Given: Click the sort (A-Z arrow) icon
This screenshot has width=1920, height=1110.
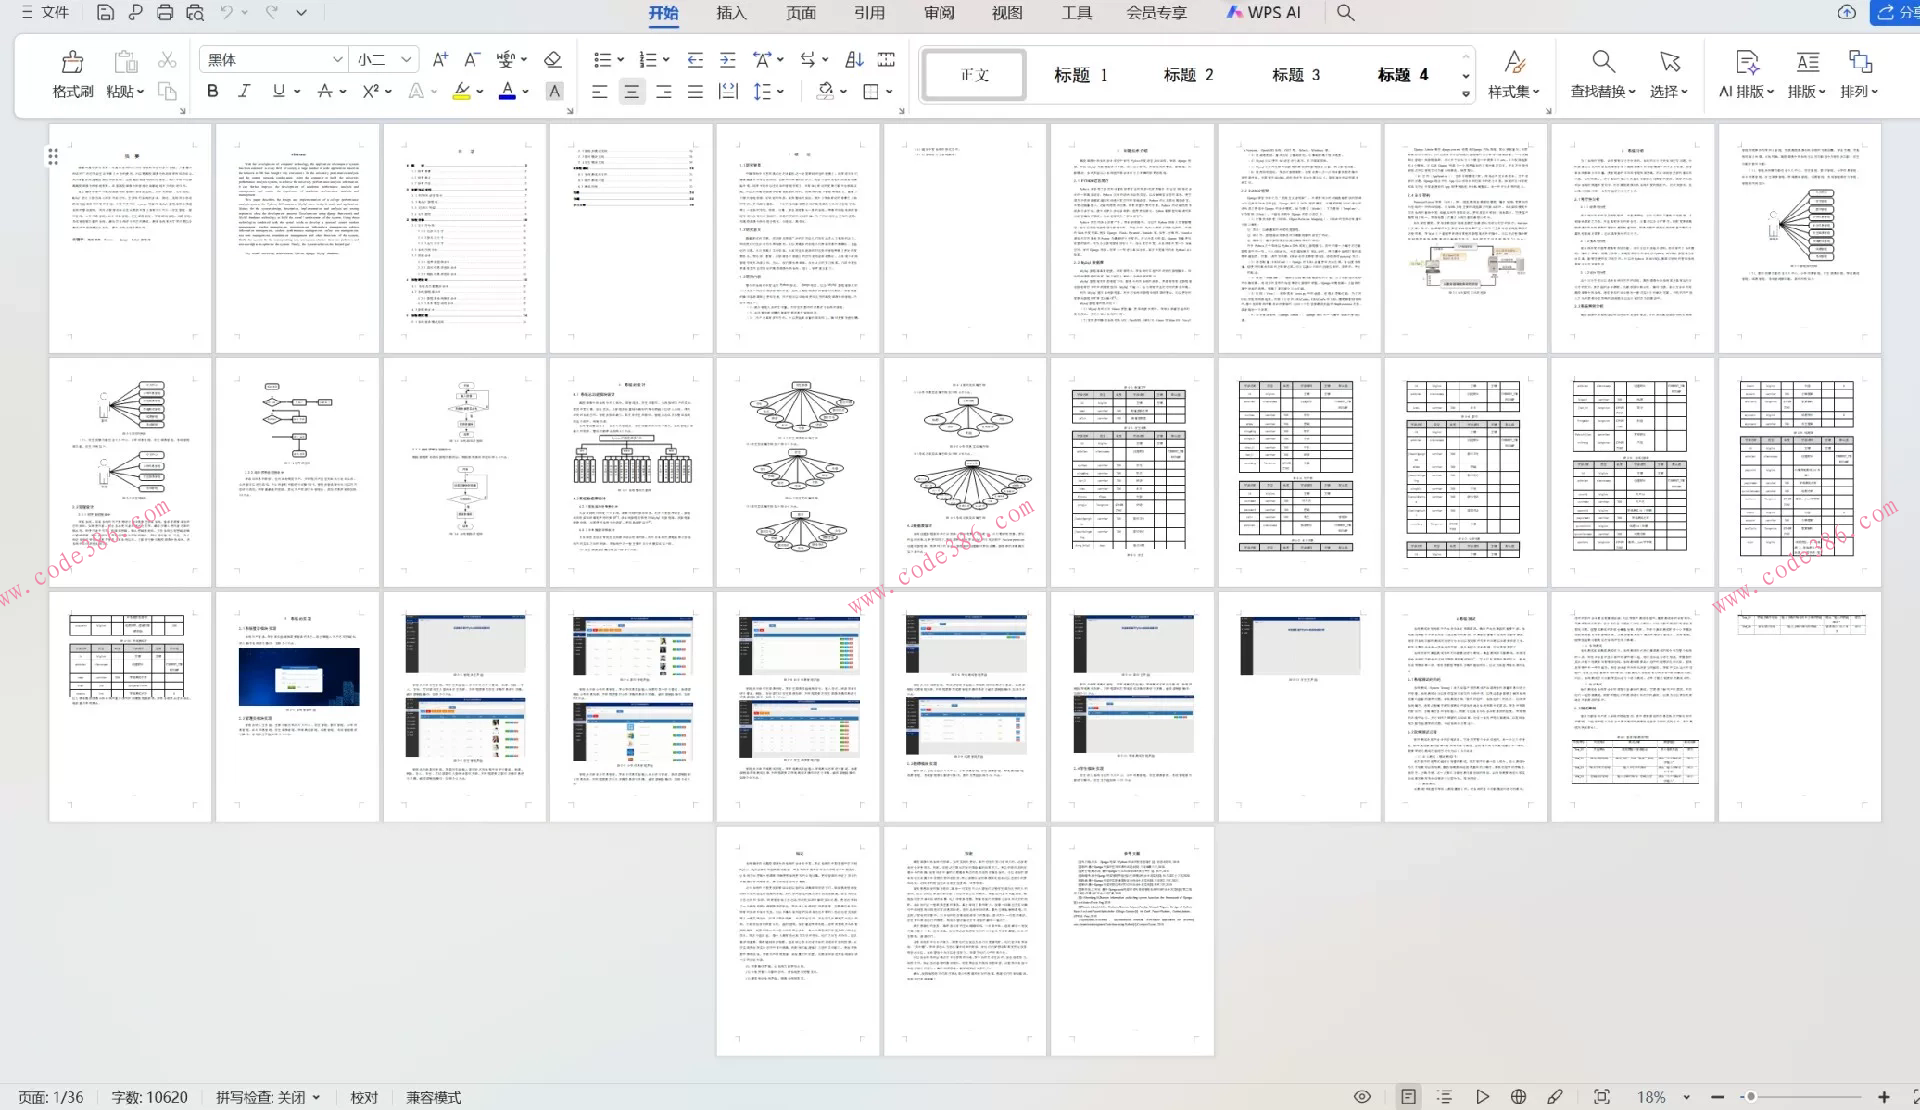Looking at the screenshot, I should [854, 60].
